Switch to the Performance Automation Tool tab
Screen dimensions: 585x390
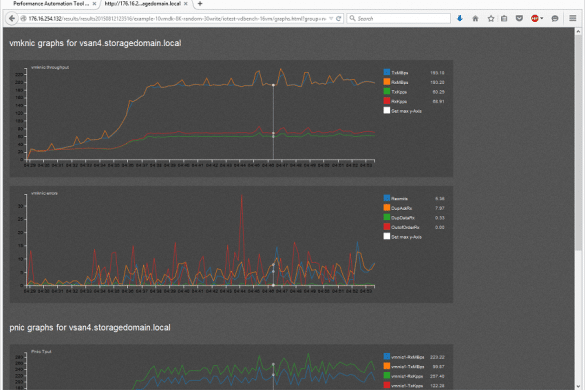(51, 4)
